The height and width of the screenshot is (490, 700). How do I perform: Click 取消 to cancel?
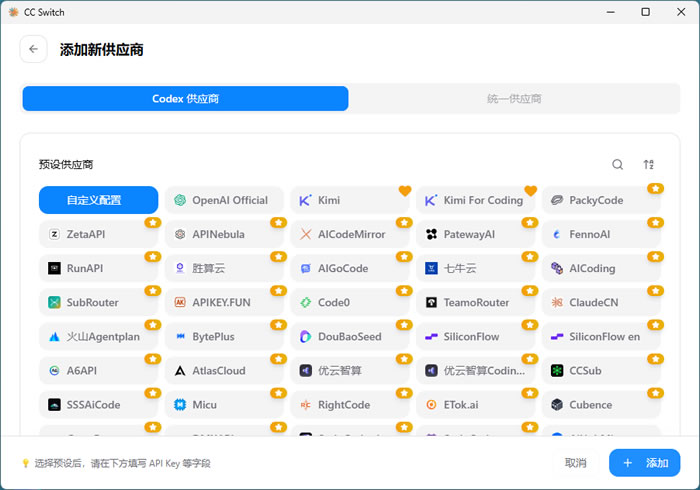[575, 463]
